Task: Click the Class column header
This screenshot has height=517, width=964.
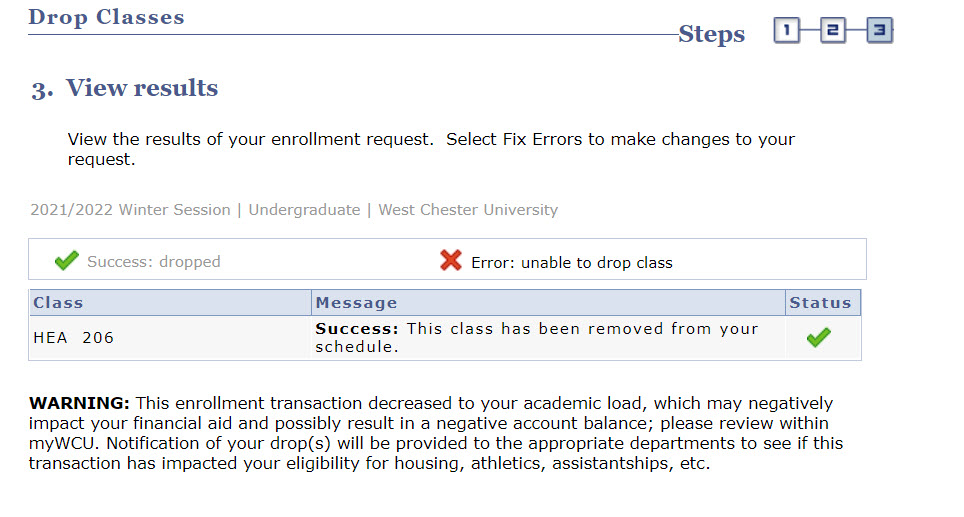Action: tap(58, 303)
